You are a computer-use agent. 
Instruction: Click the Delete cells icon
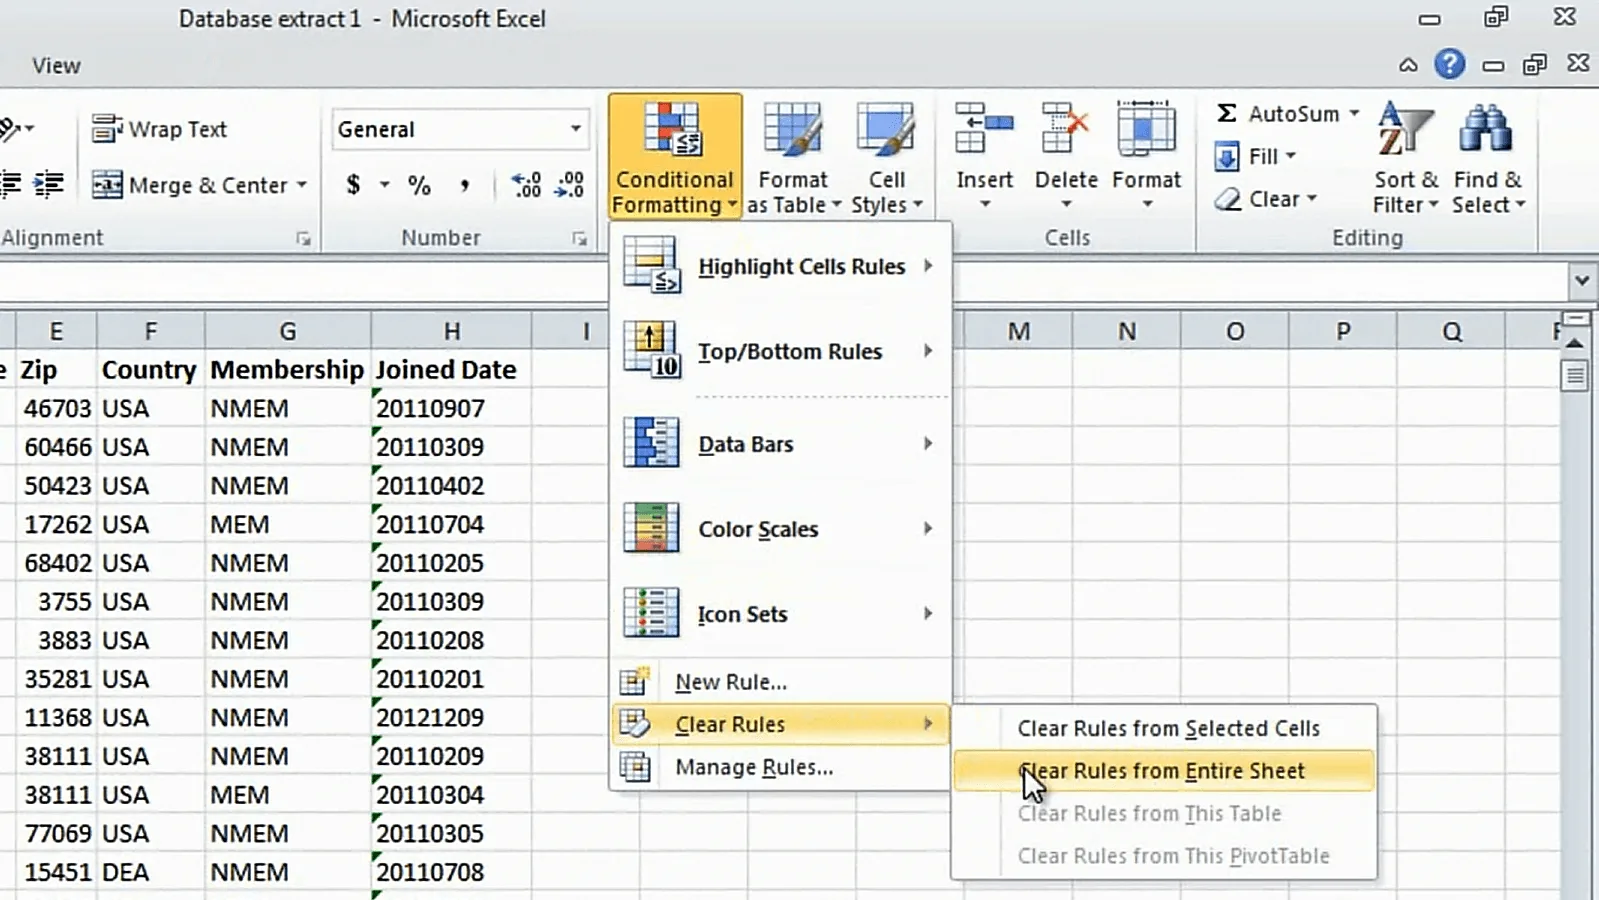coord(1065,128)
